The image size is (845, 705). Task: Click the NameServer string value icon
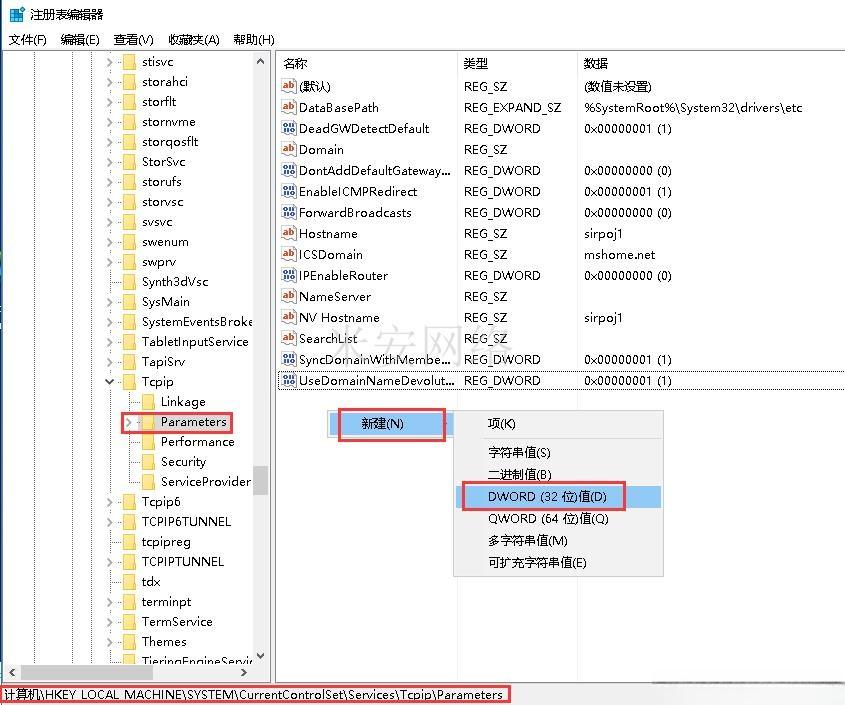click(289, 296)
